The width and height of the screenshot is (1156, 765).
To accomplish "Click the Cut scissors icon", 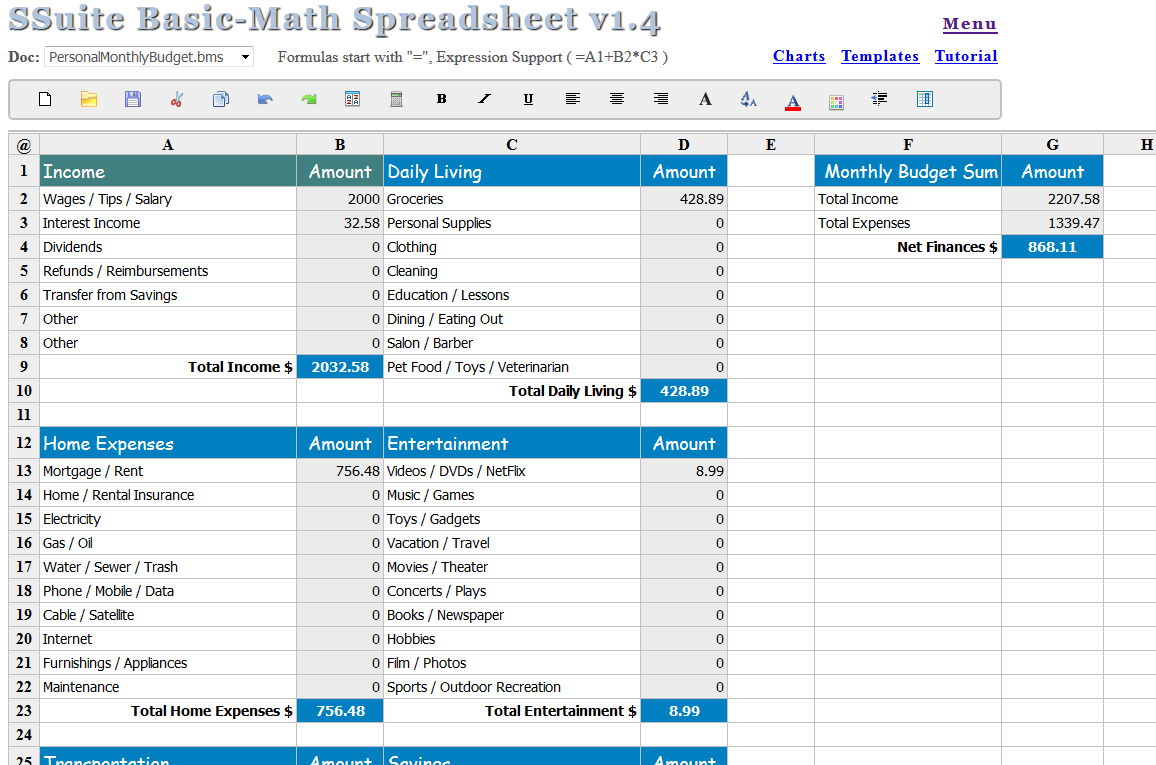I will click(x=177, y=99).
